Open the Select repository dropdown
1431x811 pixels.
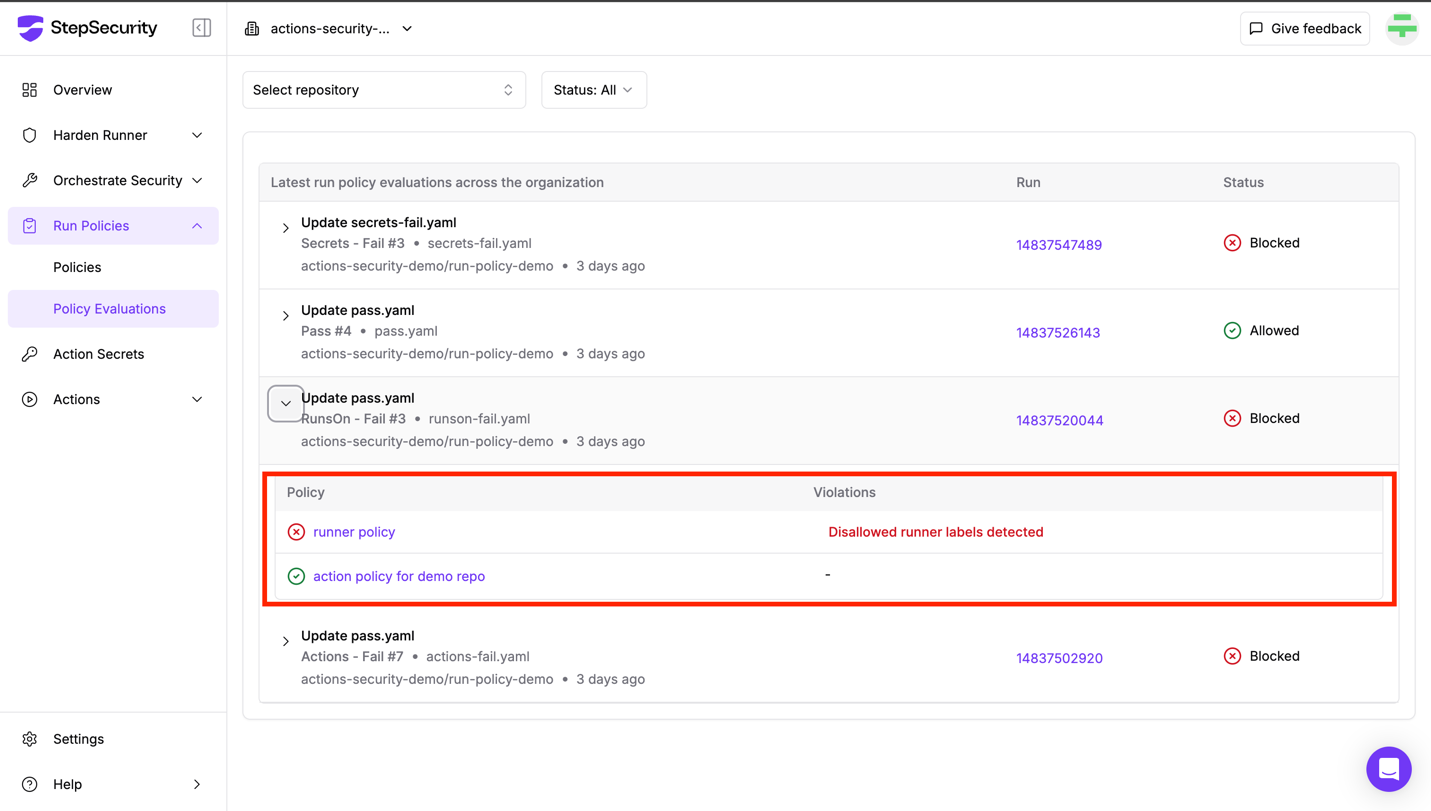pyautogui.click(x=384, y=90)
